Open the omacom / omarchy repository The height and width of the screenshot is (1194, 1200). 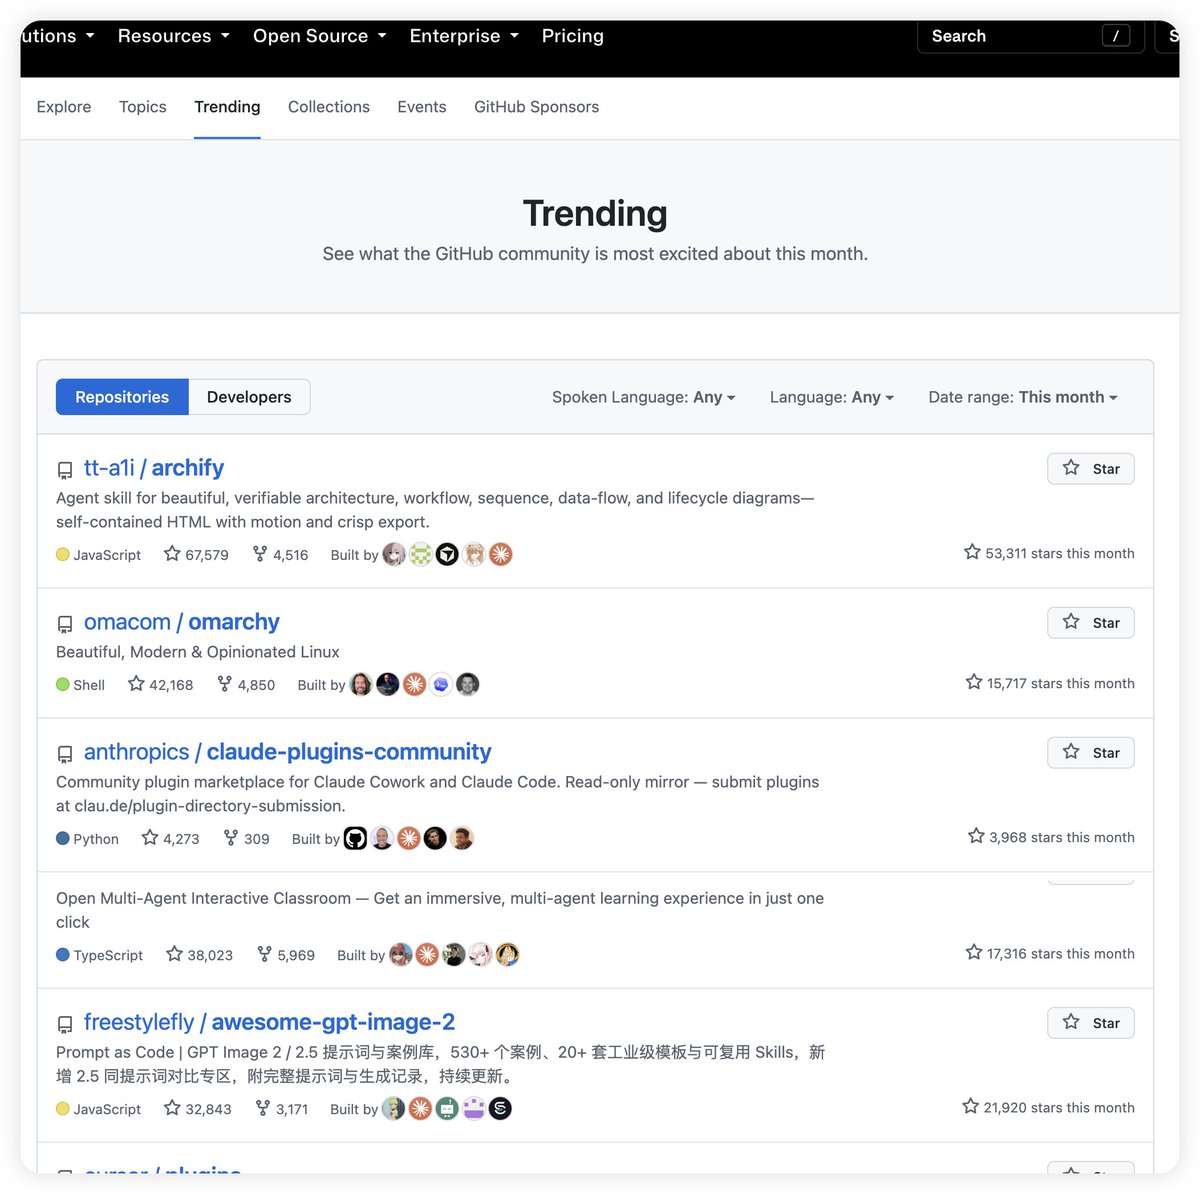(x=181, y=622)
